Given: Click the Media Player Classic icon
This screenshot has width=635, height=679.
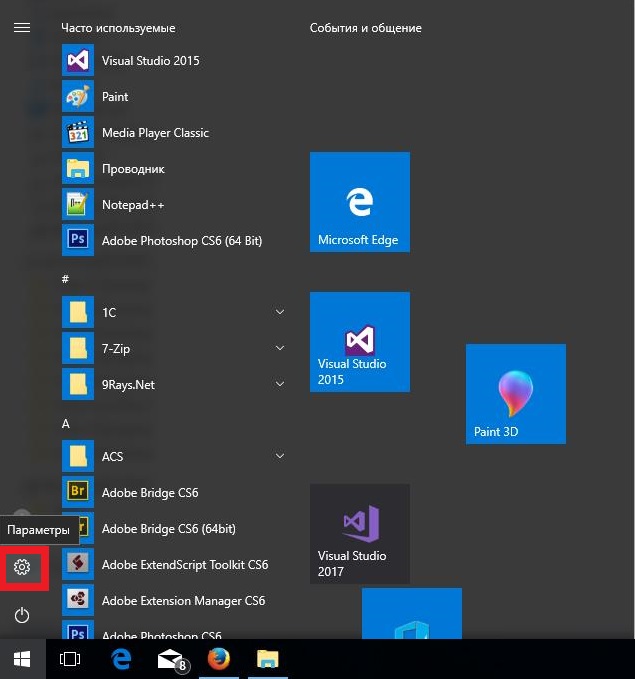Looking at the screenshot, I should coord(78,132).
